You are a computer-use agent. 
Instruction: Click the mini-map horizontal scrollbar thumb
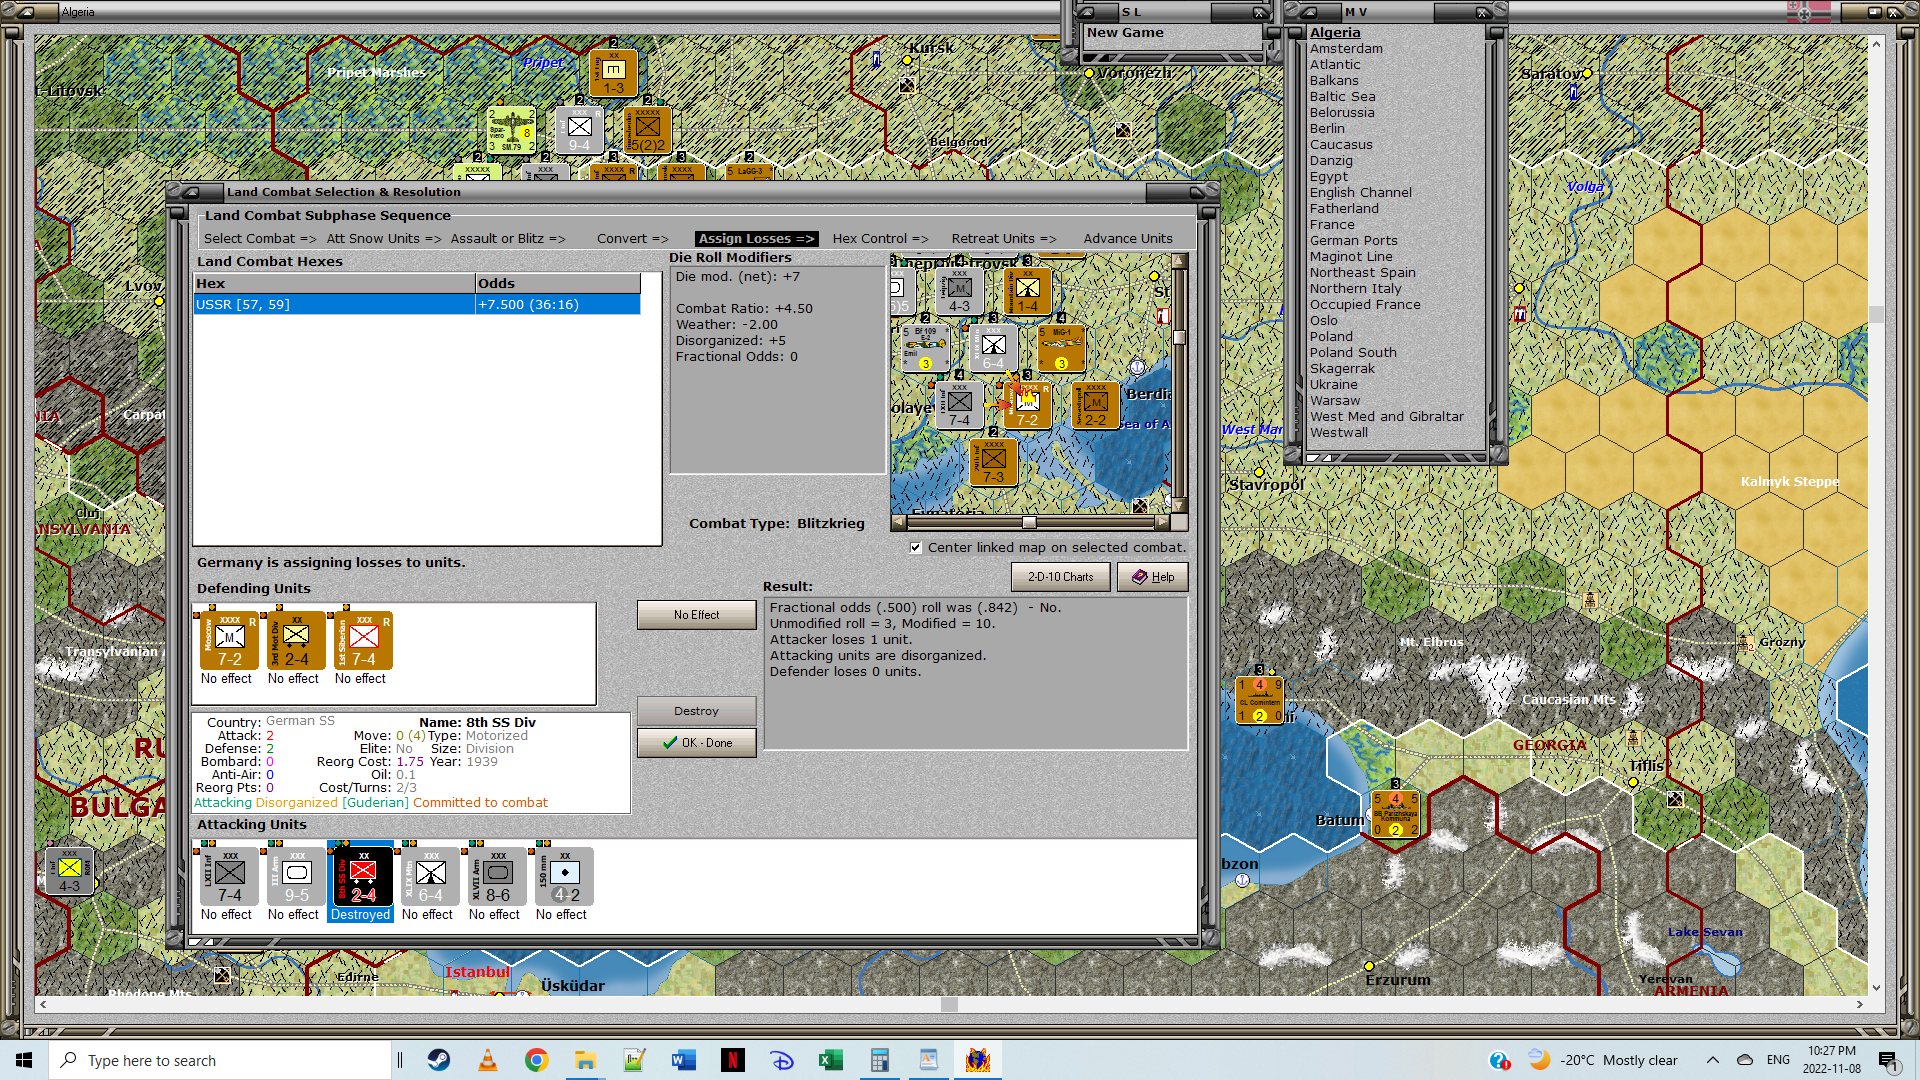(x=1029, y=522)
